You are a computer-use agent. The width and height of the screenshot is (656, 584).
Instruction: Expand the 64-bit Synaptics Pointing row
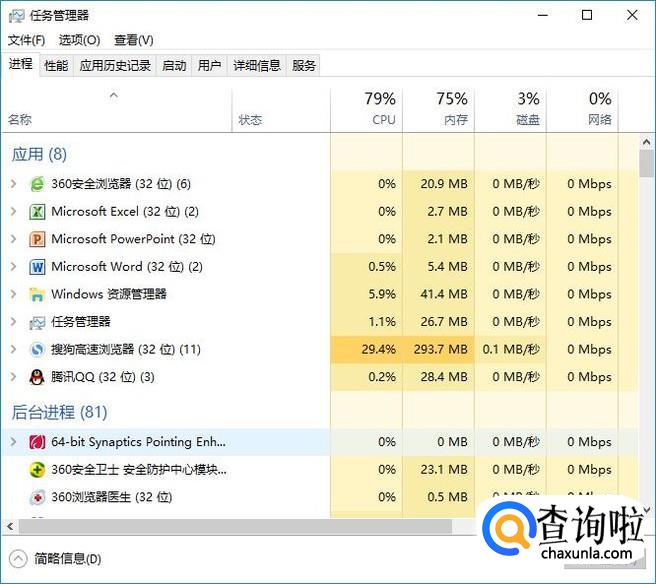click(x=13, y=442)
